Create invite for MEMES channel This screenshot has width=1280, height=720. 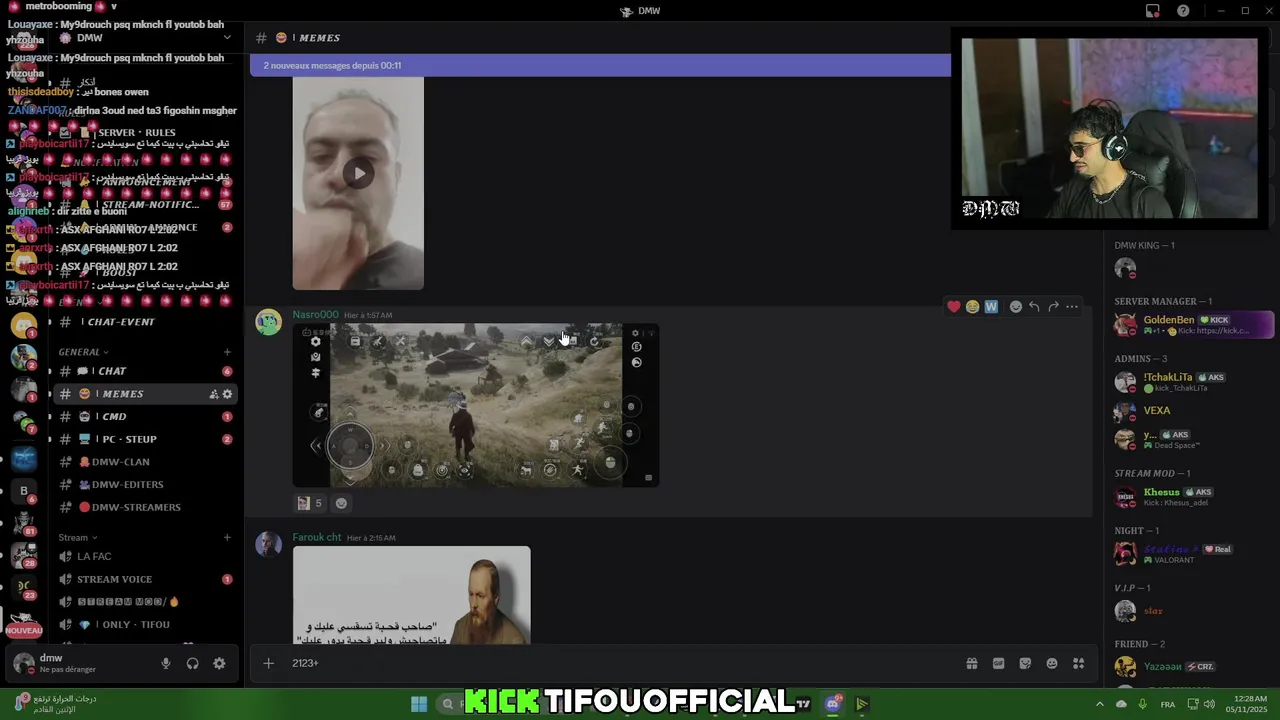pyautogui.click(x=213, y=394)
